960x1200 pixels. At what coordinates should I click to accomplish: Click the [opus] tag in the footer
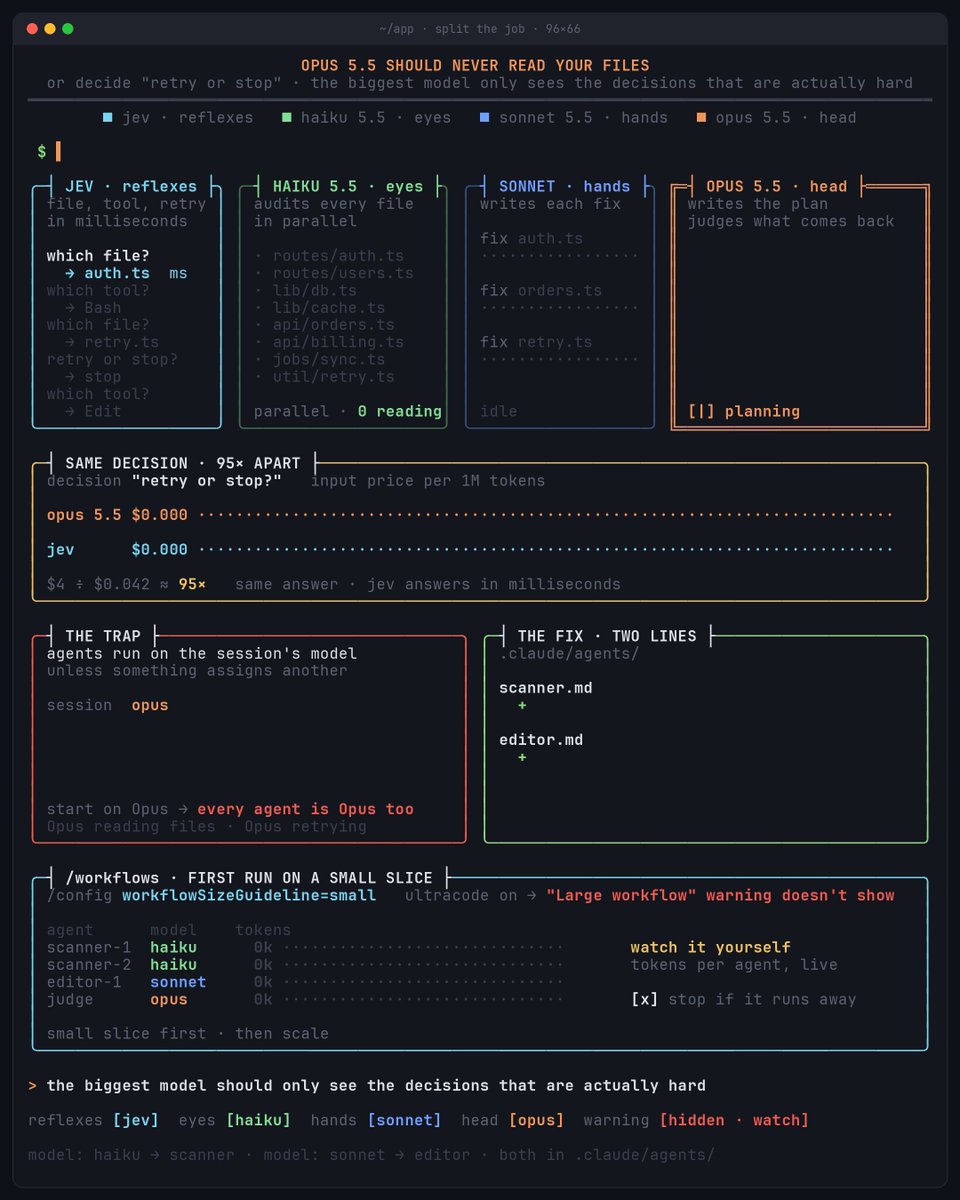[x=536, y=1120]
